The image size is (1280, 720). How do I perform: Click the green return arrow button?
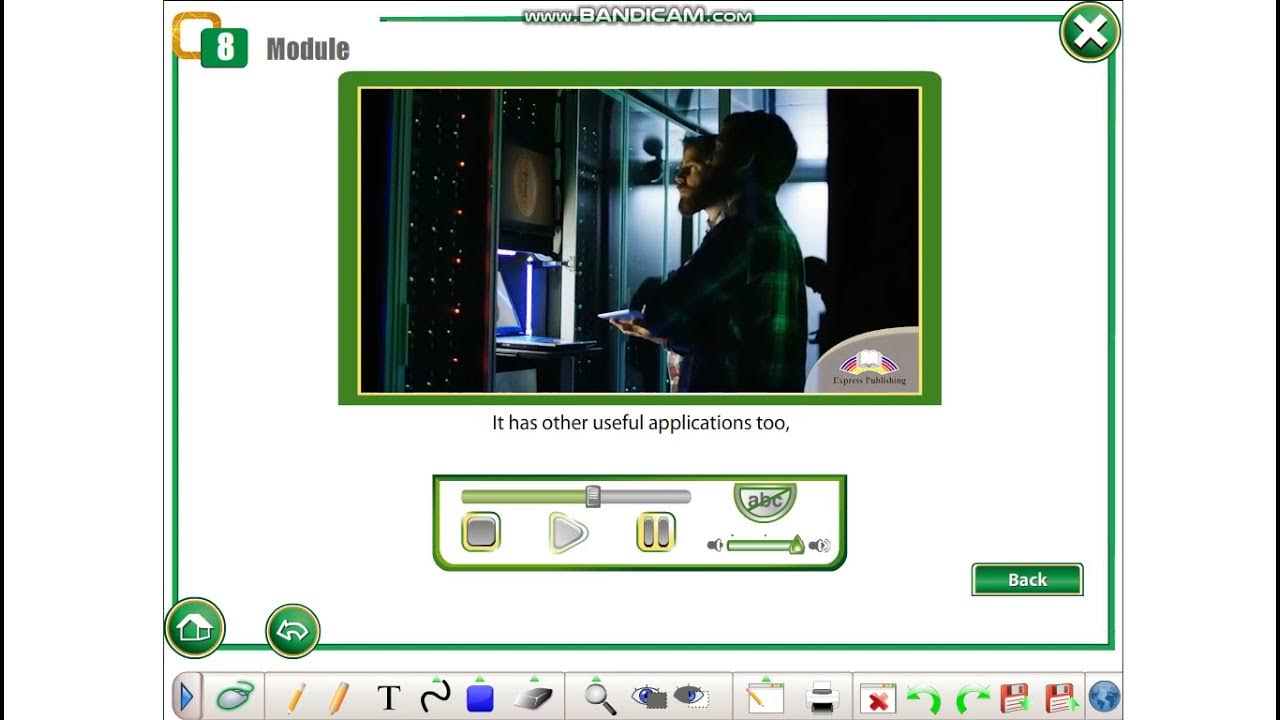click(293, 631)
